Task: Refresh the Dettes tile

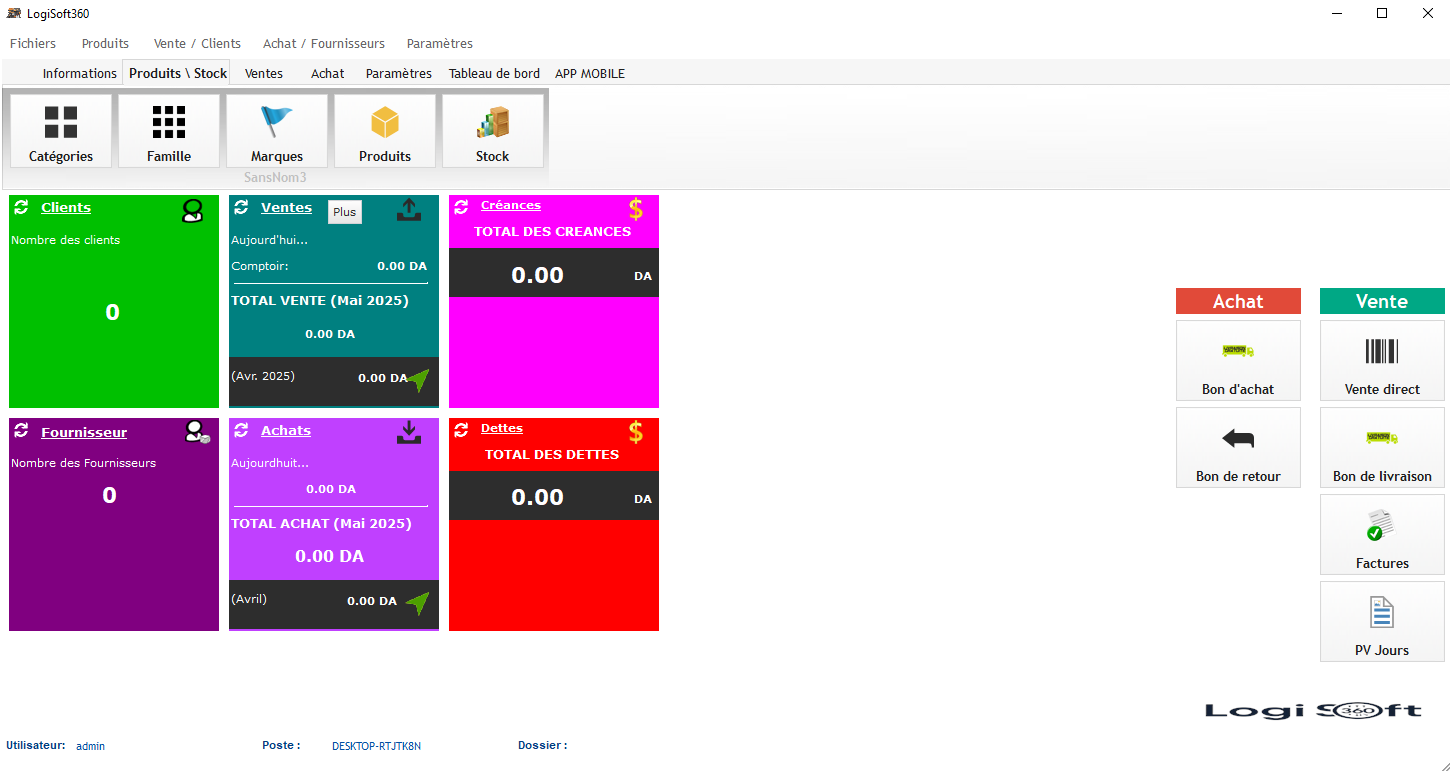Action: pyautogui.click(x=461, y=430)
